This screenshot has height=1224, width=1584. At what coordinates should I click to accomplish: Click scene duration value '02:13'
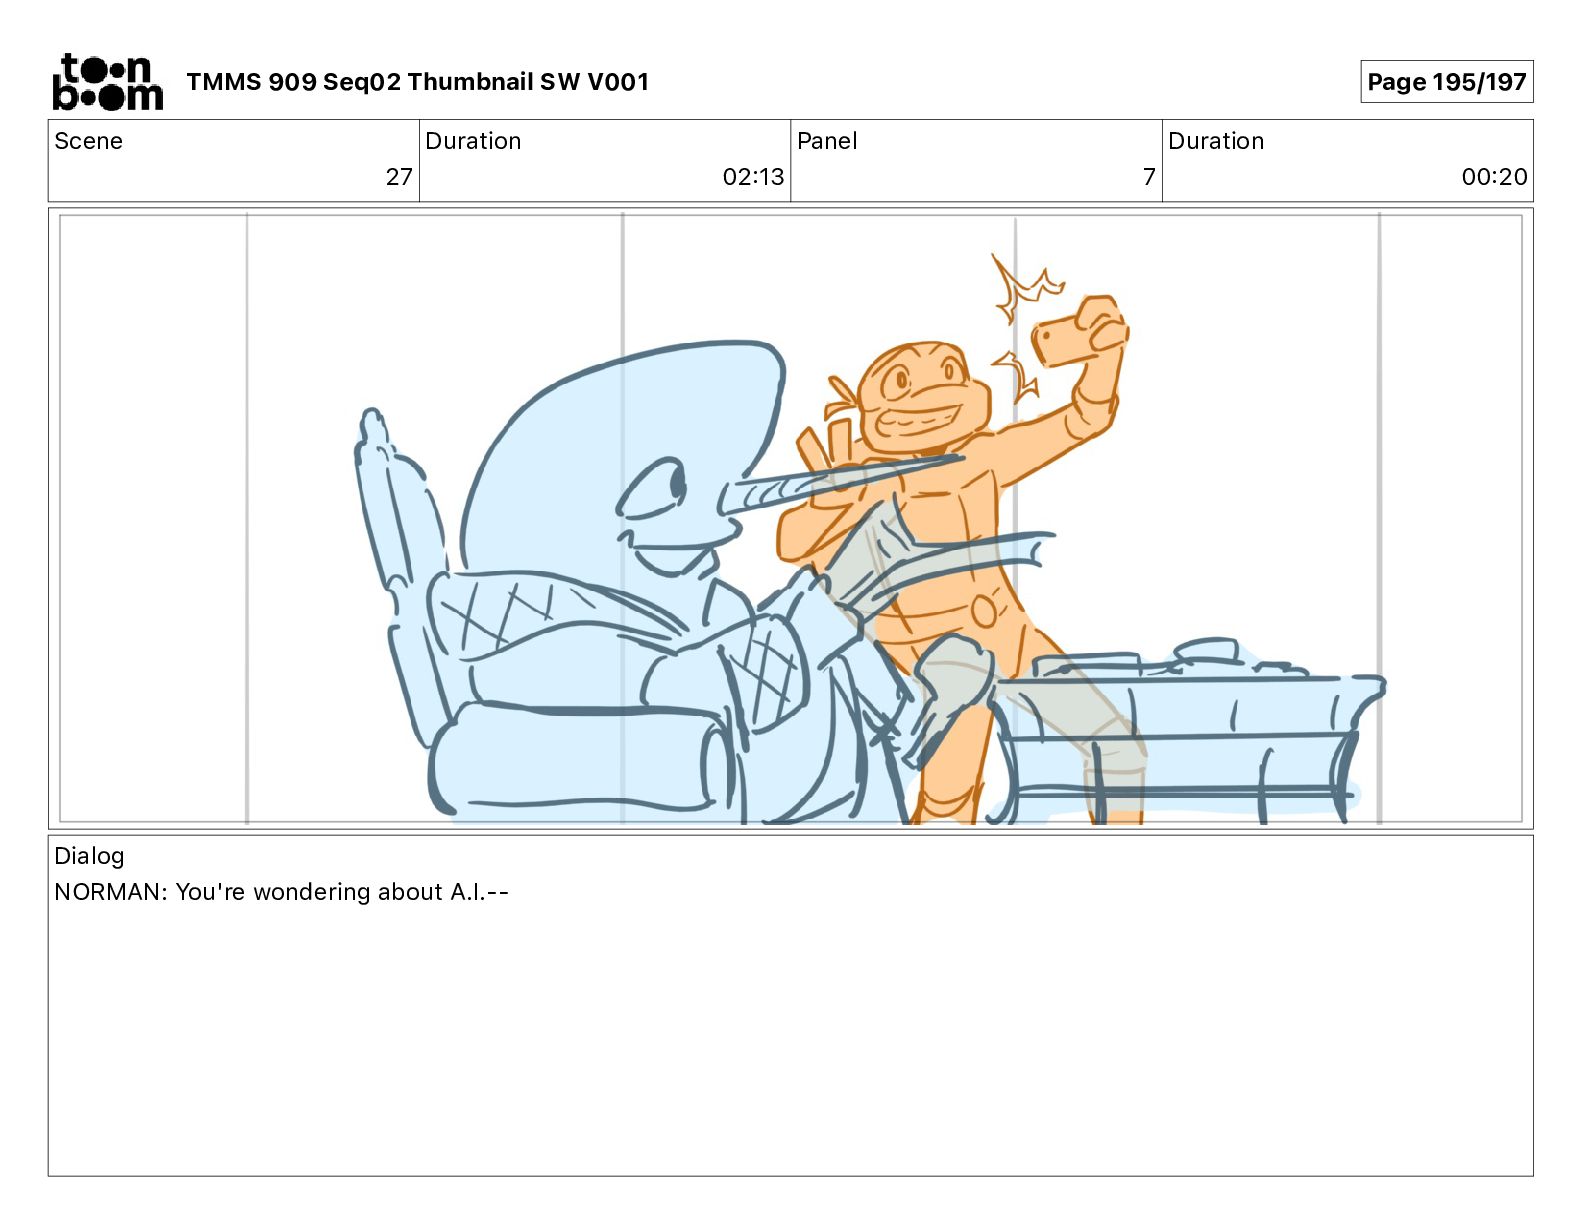[x=753, y=177]
